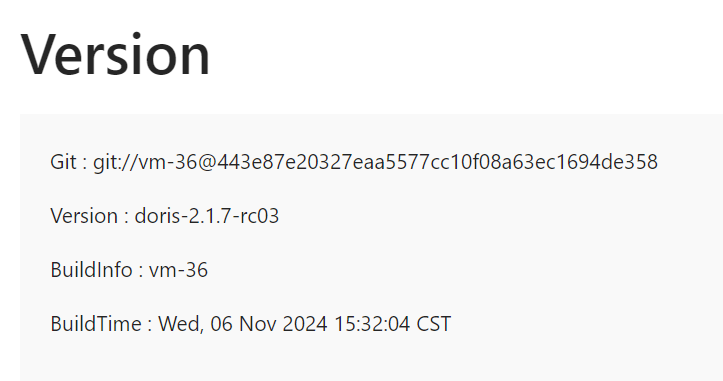This screenshot has height=381, width=723.
Task: Click the day number 06 in the build date
Action: click(222, 324)
